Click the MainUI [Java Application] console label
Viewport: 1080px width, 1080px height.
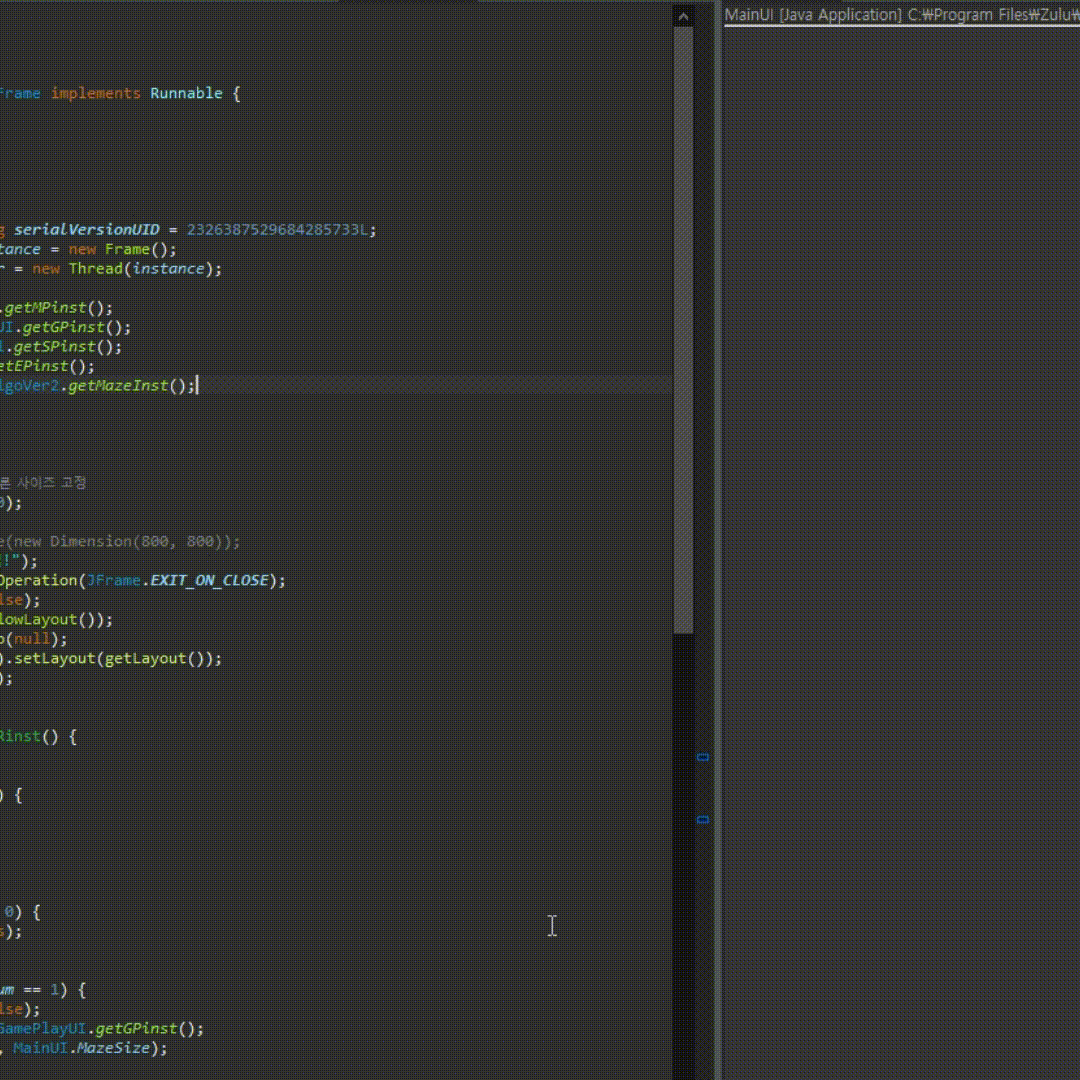point(901,14)
